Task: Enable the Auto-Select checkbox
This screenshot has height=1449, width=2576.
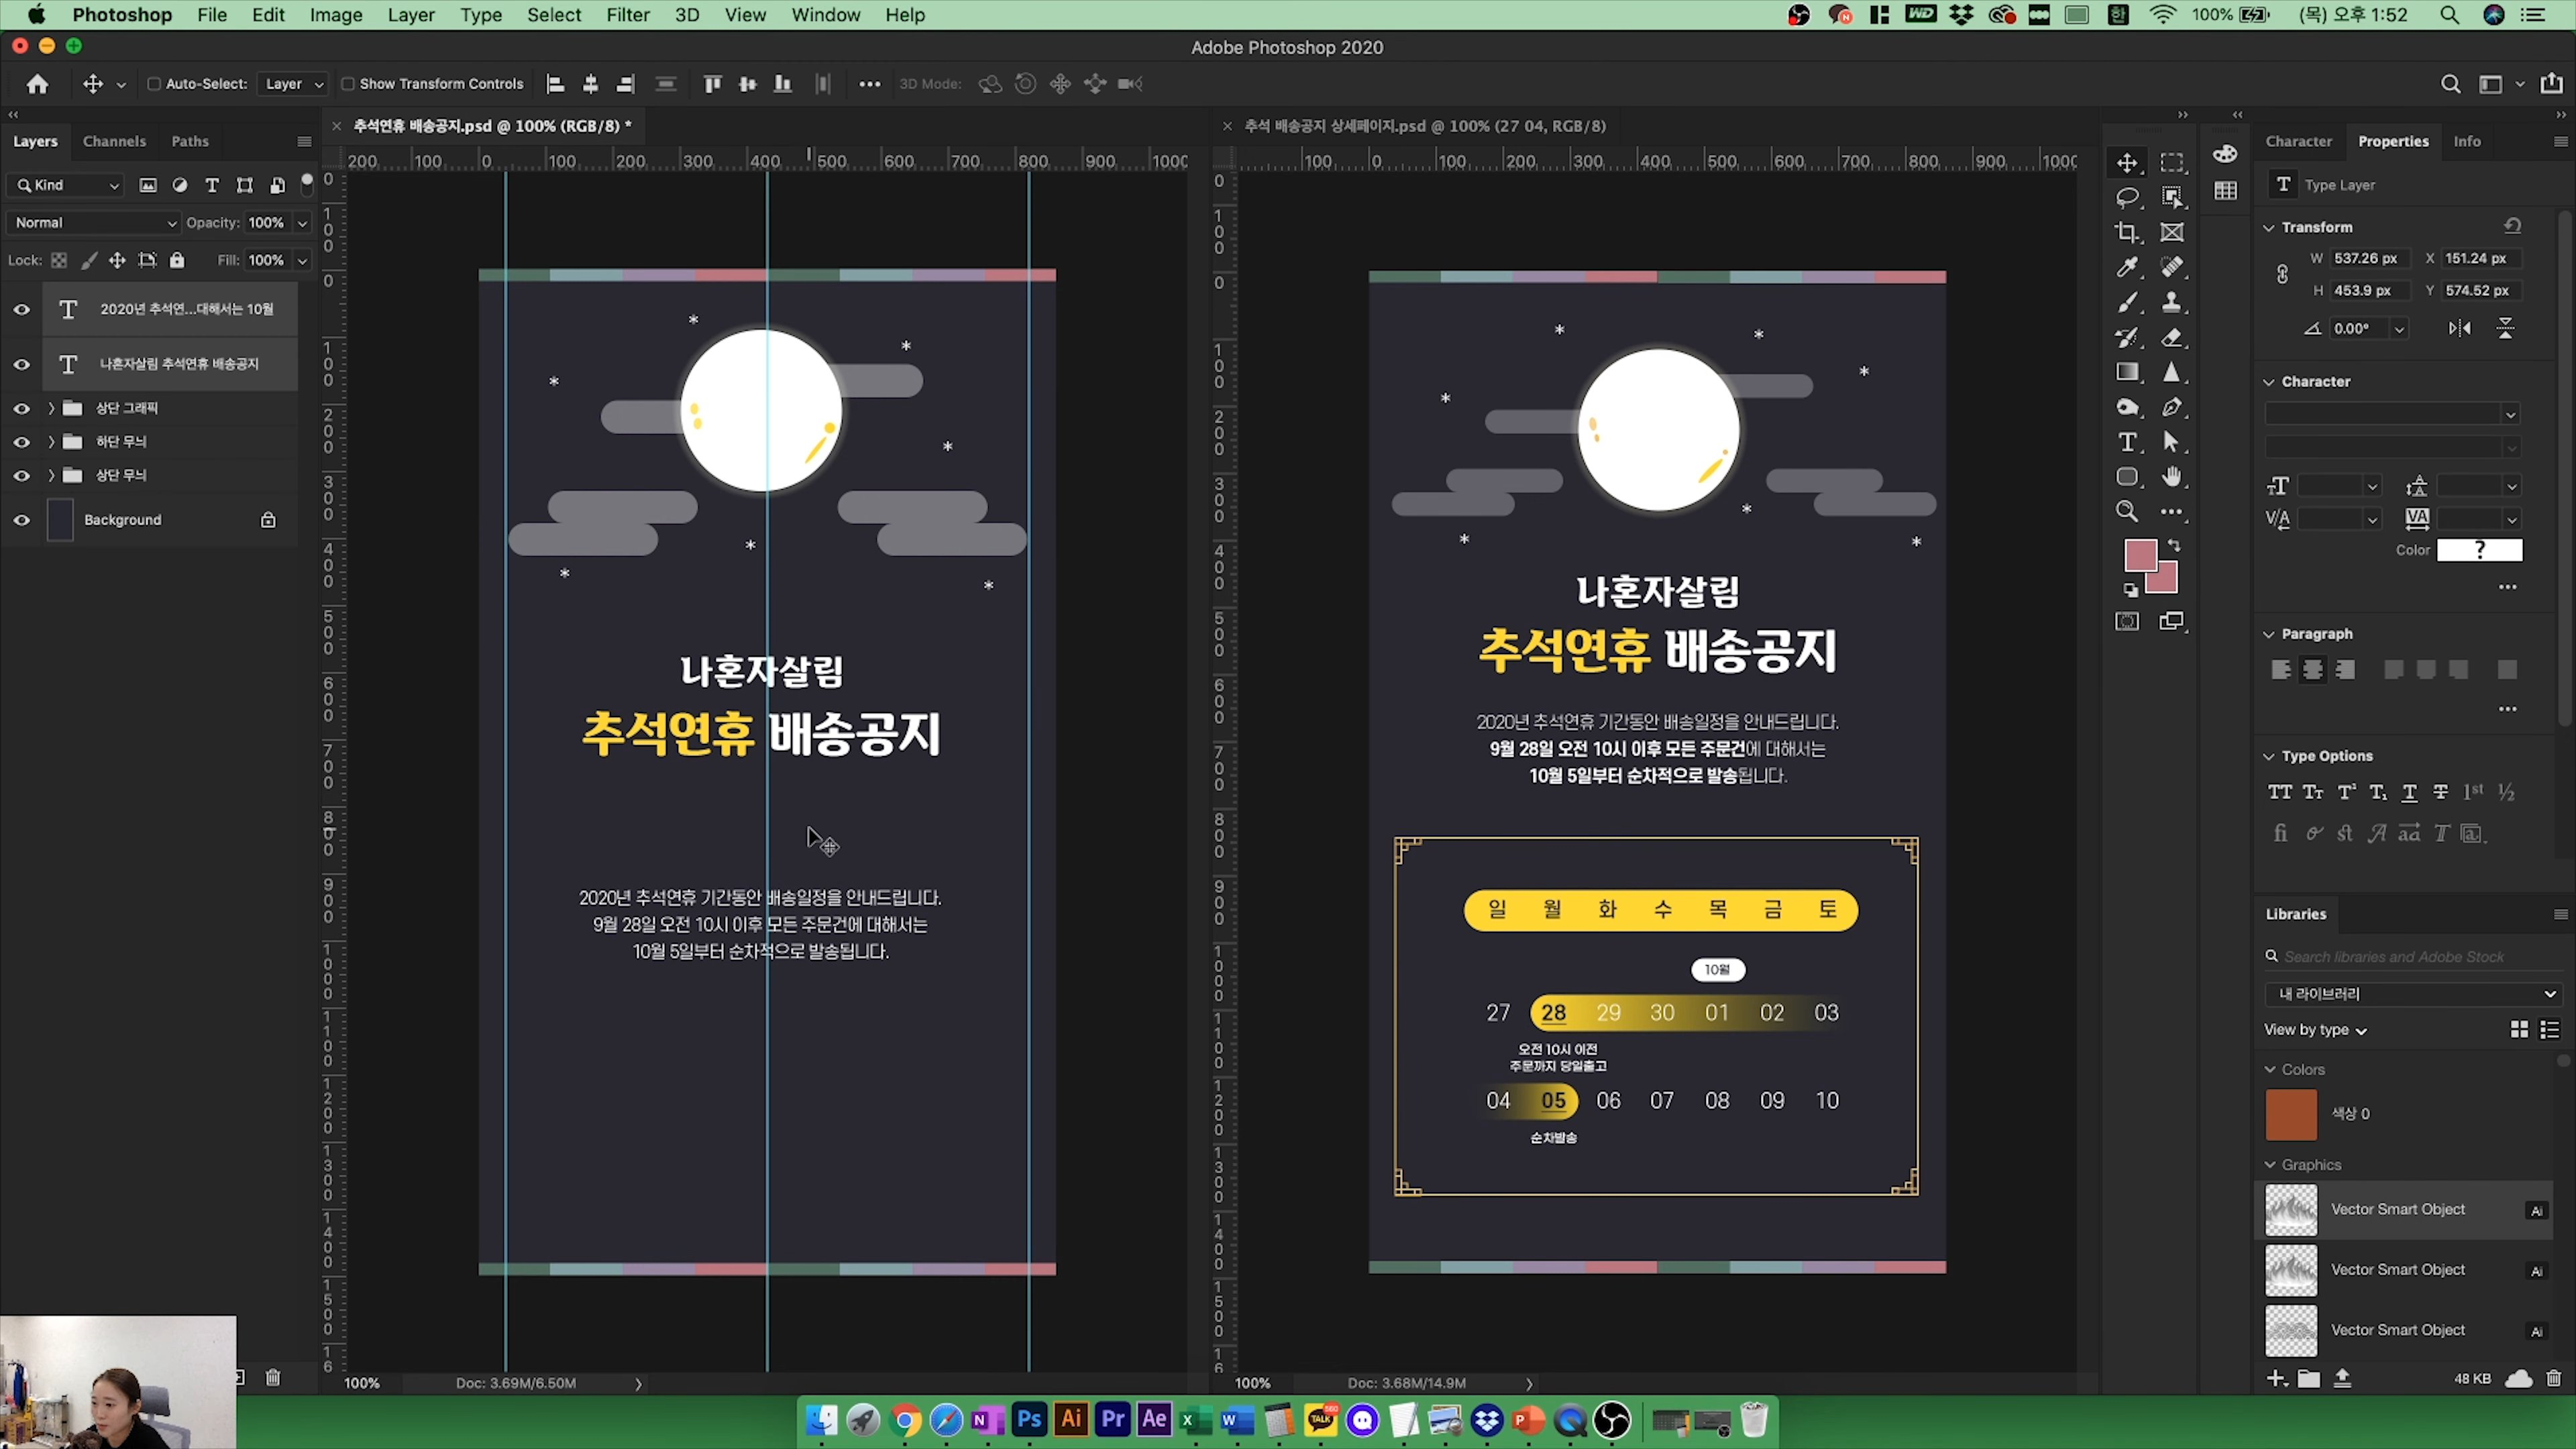Action: point(154,84)
